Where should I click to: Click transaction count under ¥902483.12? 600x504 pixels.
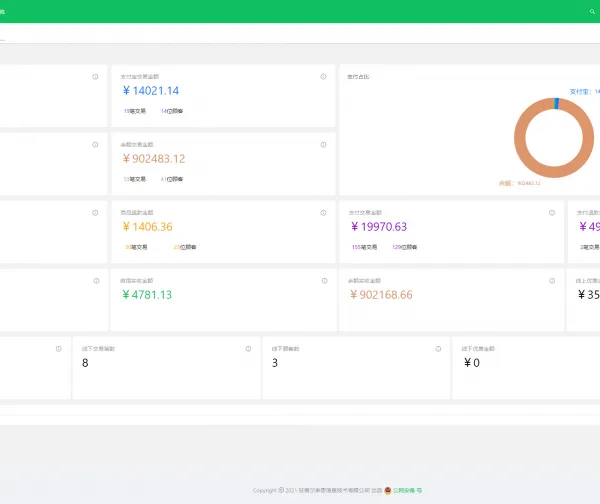[x=135, y=179]
